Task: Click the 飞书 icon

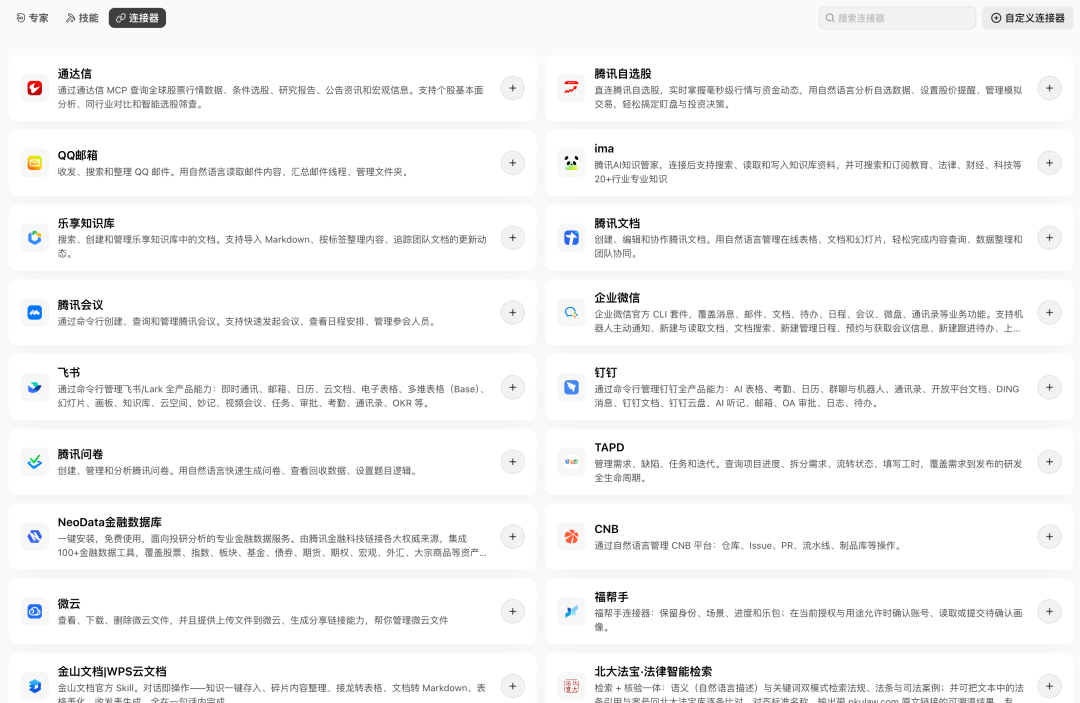Action: coord(34,388)
